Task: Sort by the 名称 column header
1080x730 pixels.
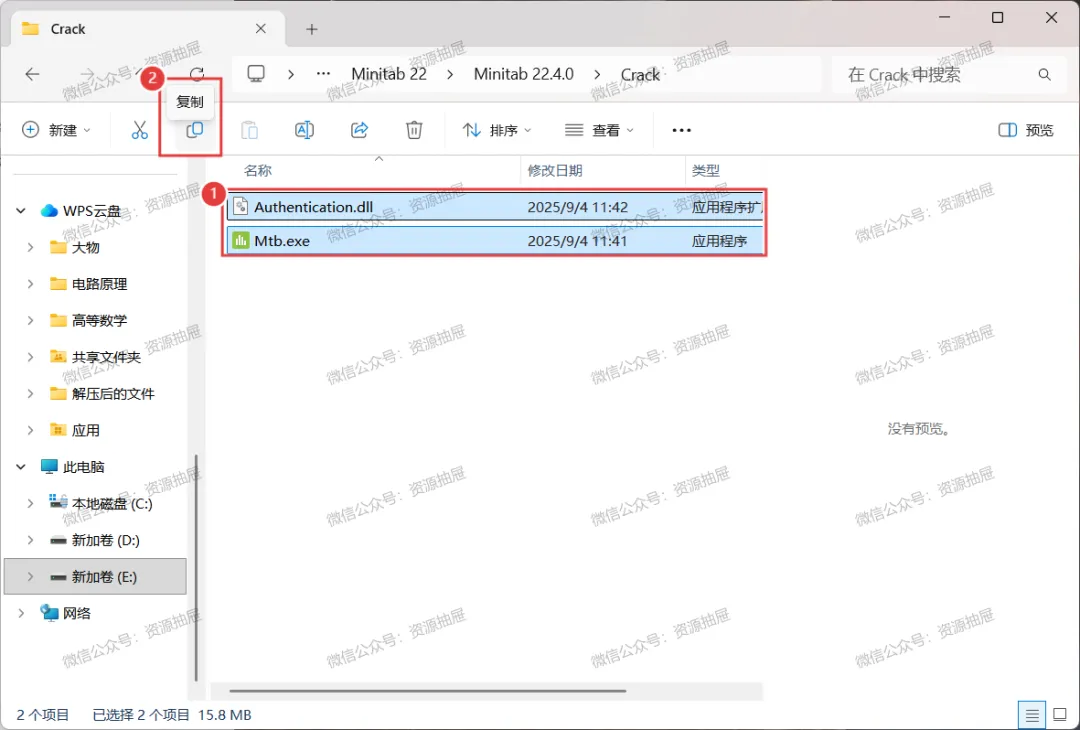Action: [258, 171]
